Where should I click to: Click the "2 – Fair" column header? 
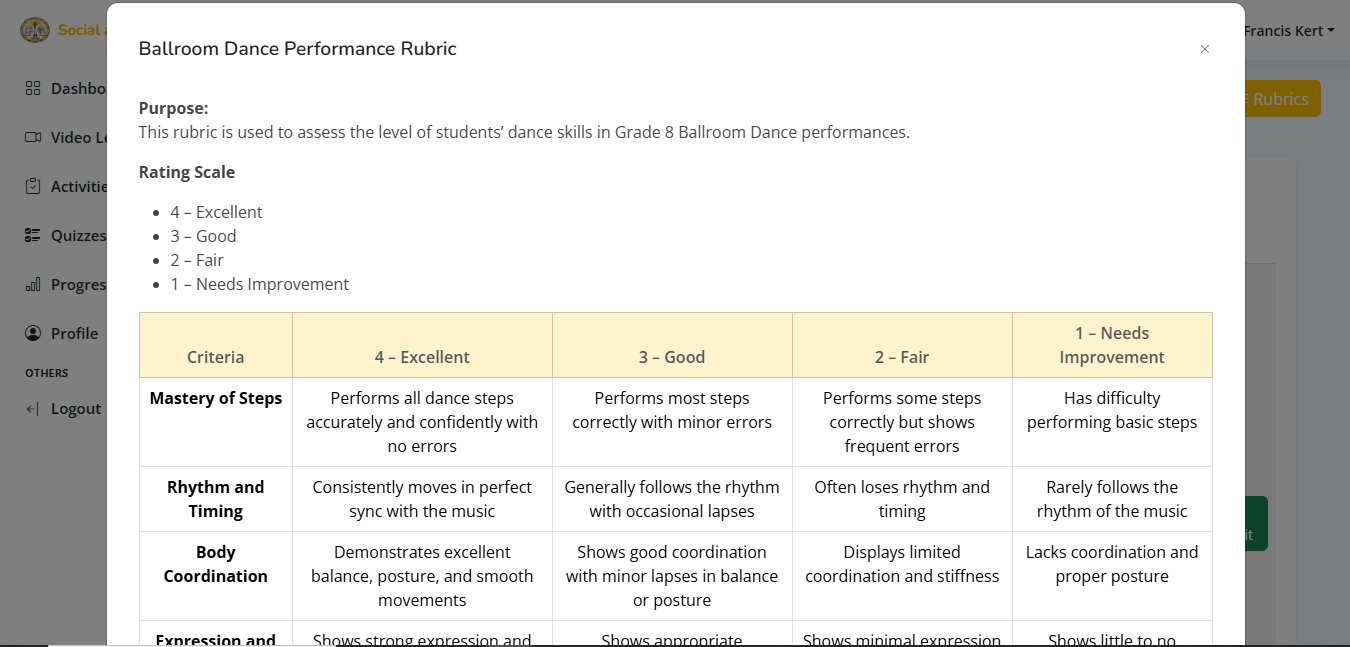click(x=902, y=357)
